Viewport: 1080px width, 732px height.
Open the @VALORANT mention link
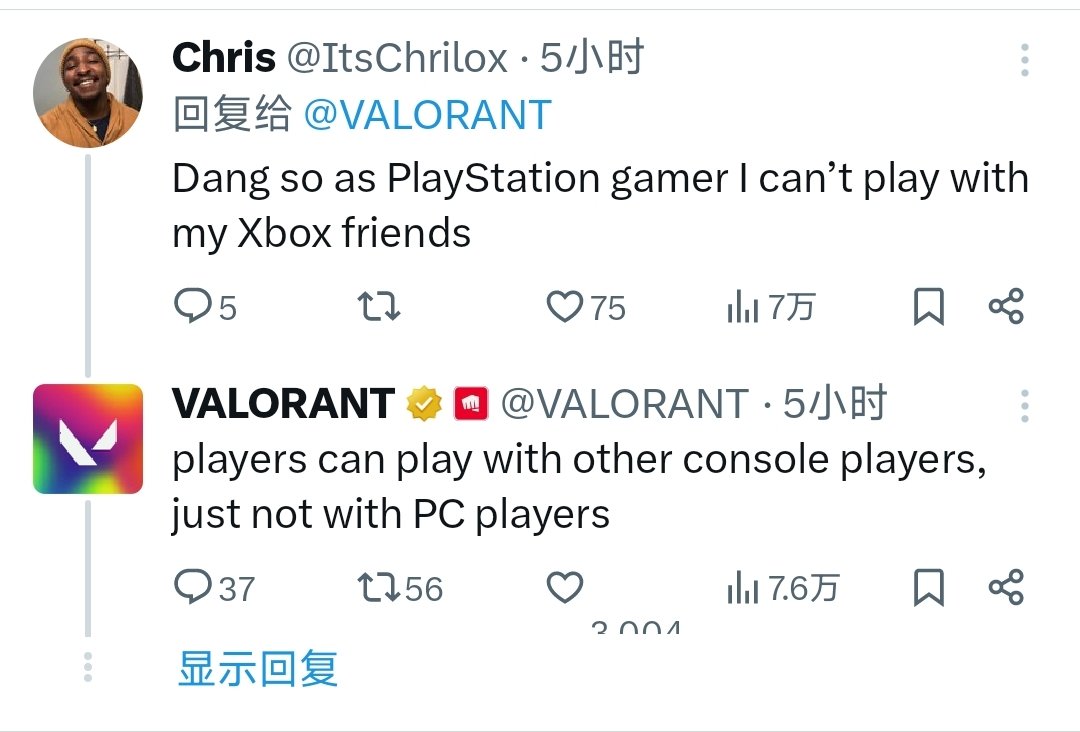click(x=427, y=115)
